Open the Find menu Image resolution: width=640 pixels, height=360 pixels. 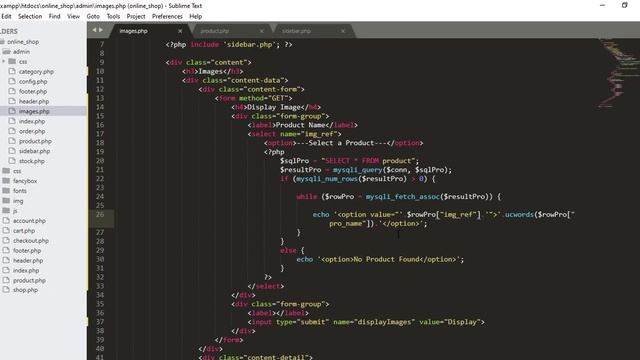[54, 16]
